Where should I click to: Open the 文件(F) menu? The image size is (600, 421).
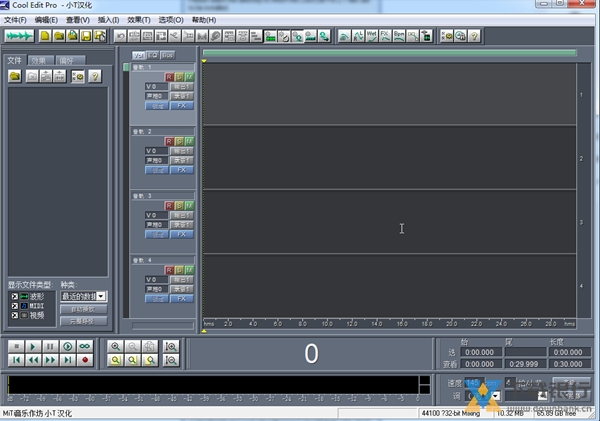click(x=15, y=19)
